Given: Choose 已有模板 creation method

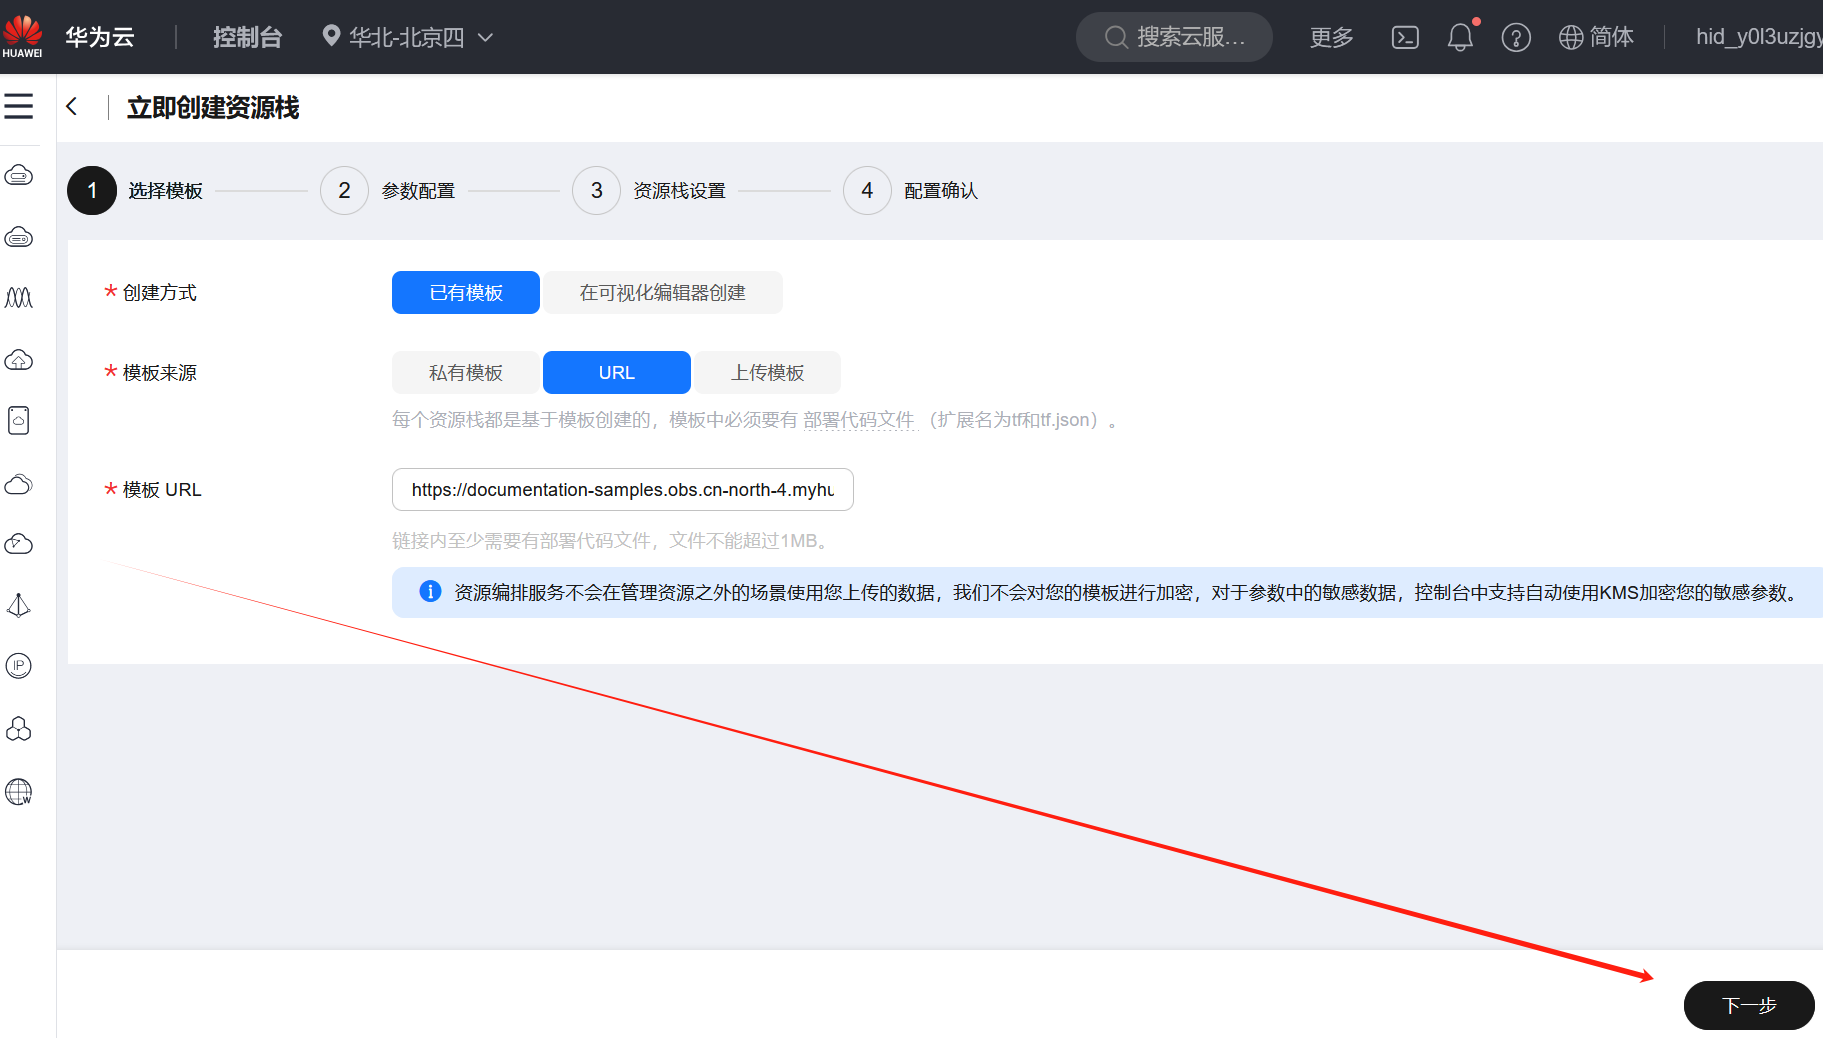Looking at the screenshot, I should click(x=466, y=292).
